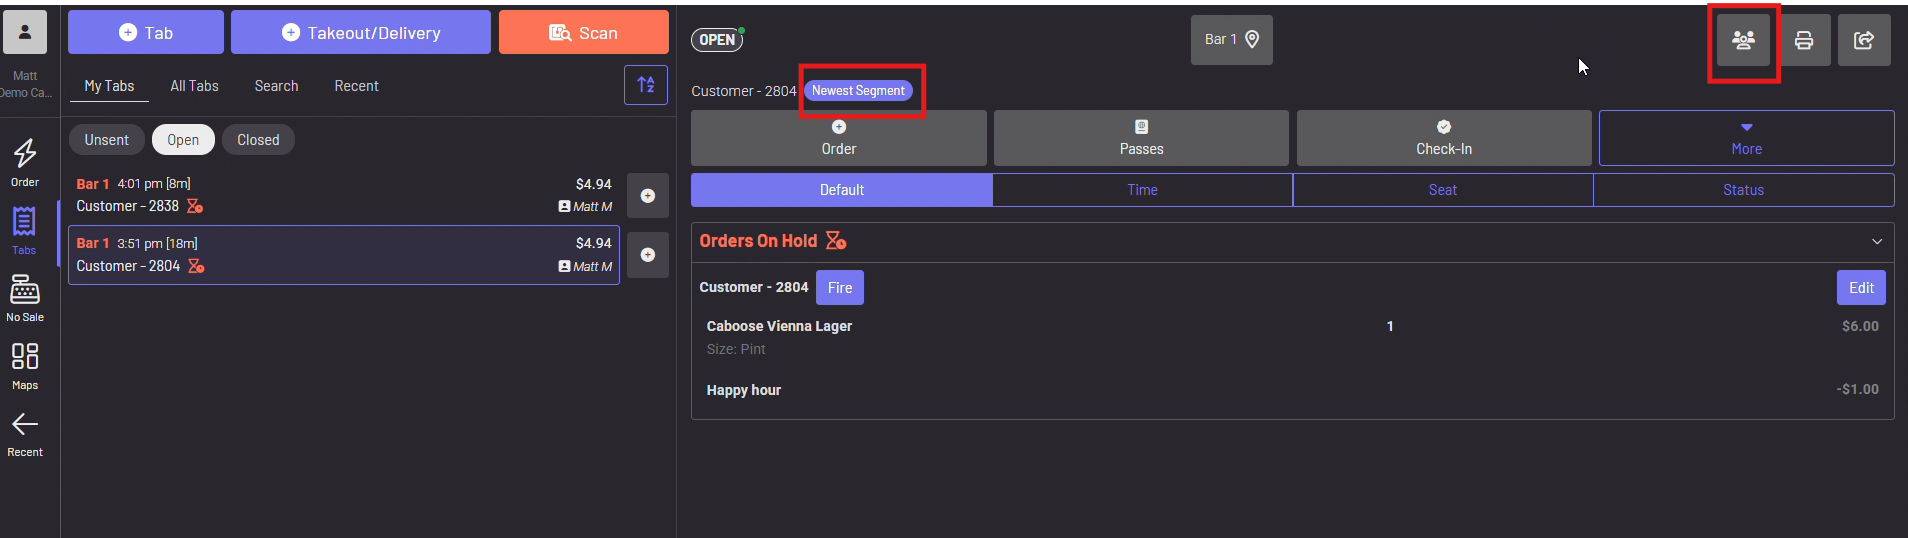Fire the held order for Customer - 2804
The image size is (1908, 538).
tap(839, 288)
